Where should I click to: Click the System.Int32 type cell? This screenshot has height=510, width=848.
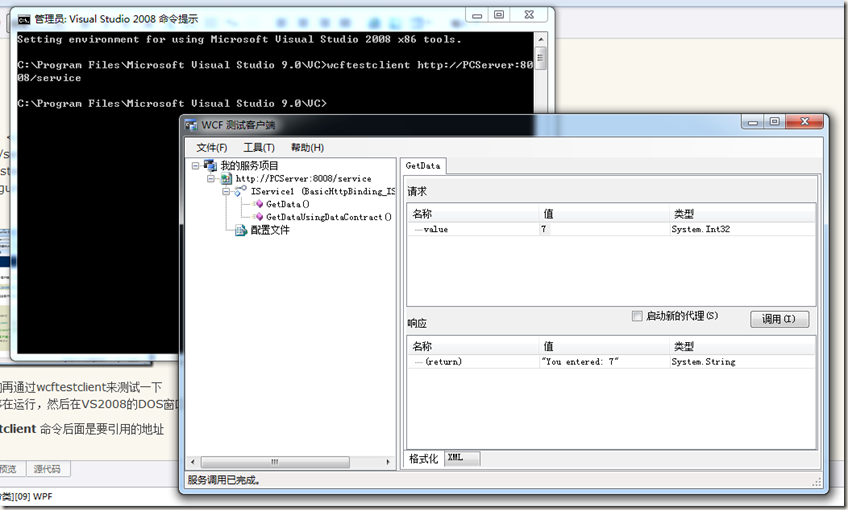coord(700,229)
